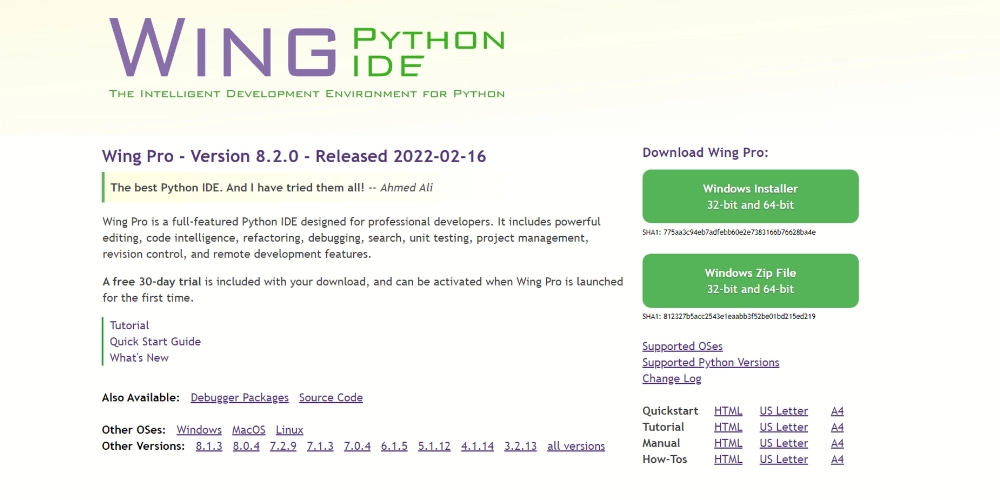The image size is (1000, 500).
Task: Open the Tutorial link under the trial description
Action: pos(129,325)
